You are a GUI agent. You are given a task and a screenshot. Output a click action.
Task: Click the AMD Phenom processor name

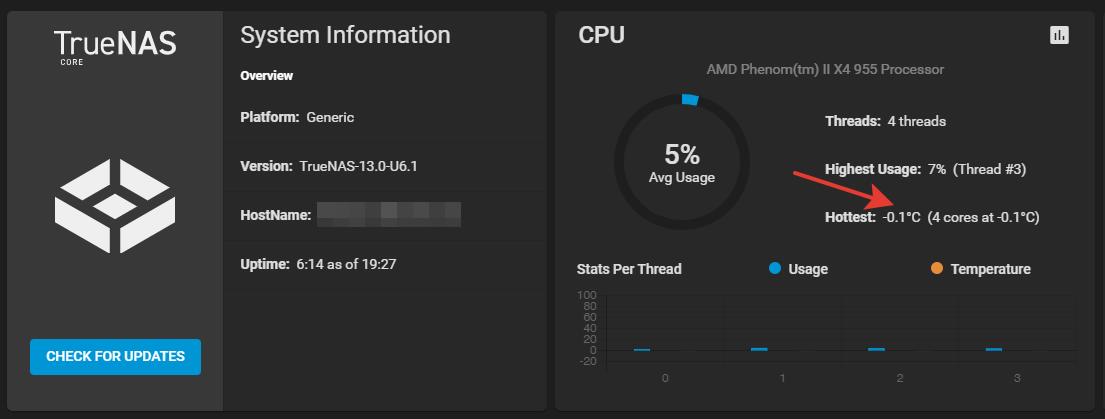(825, 69)
